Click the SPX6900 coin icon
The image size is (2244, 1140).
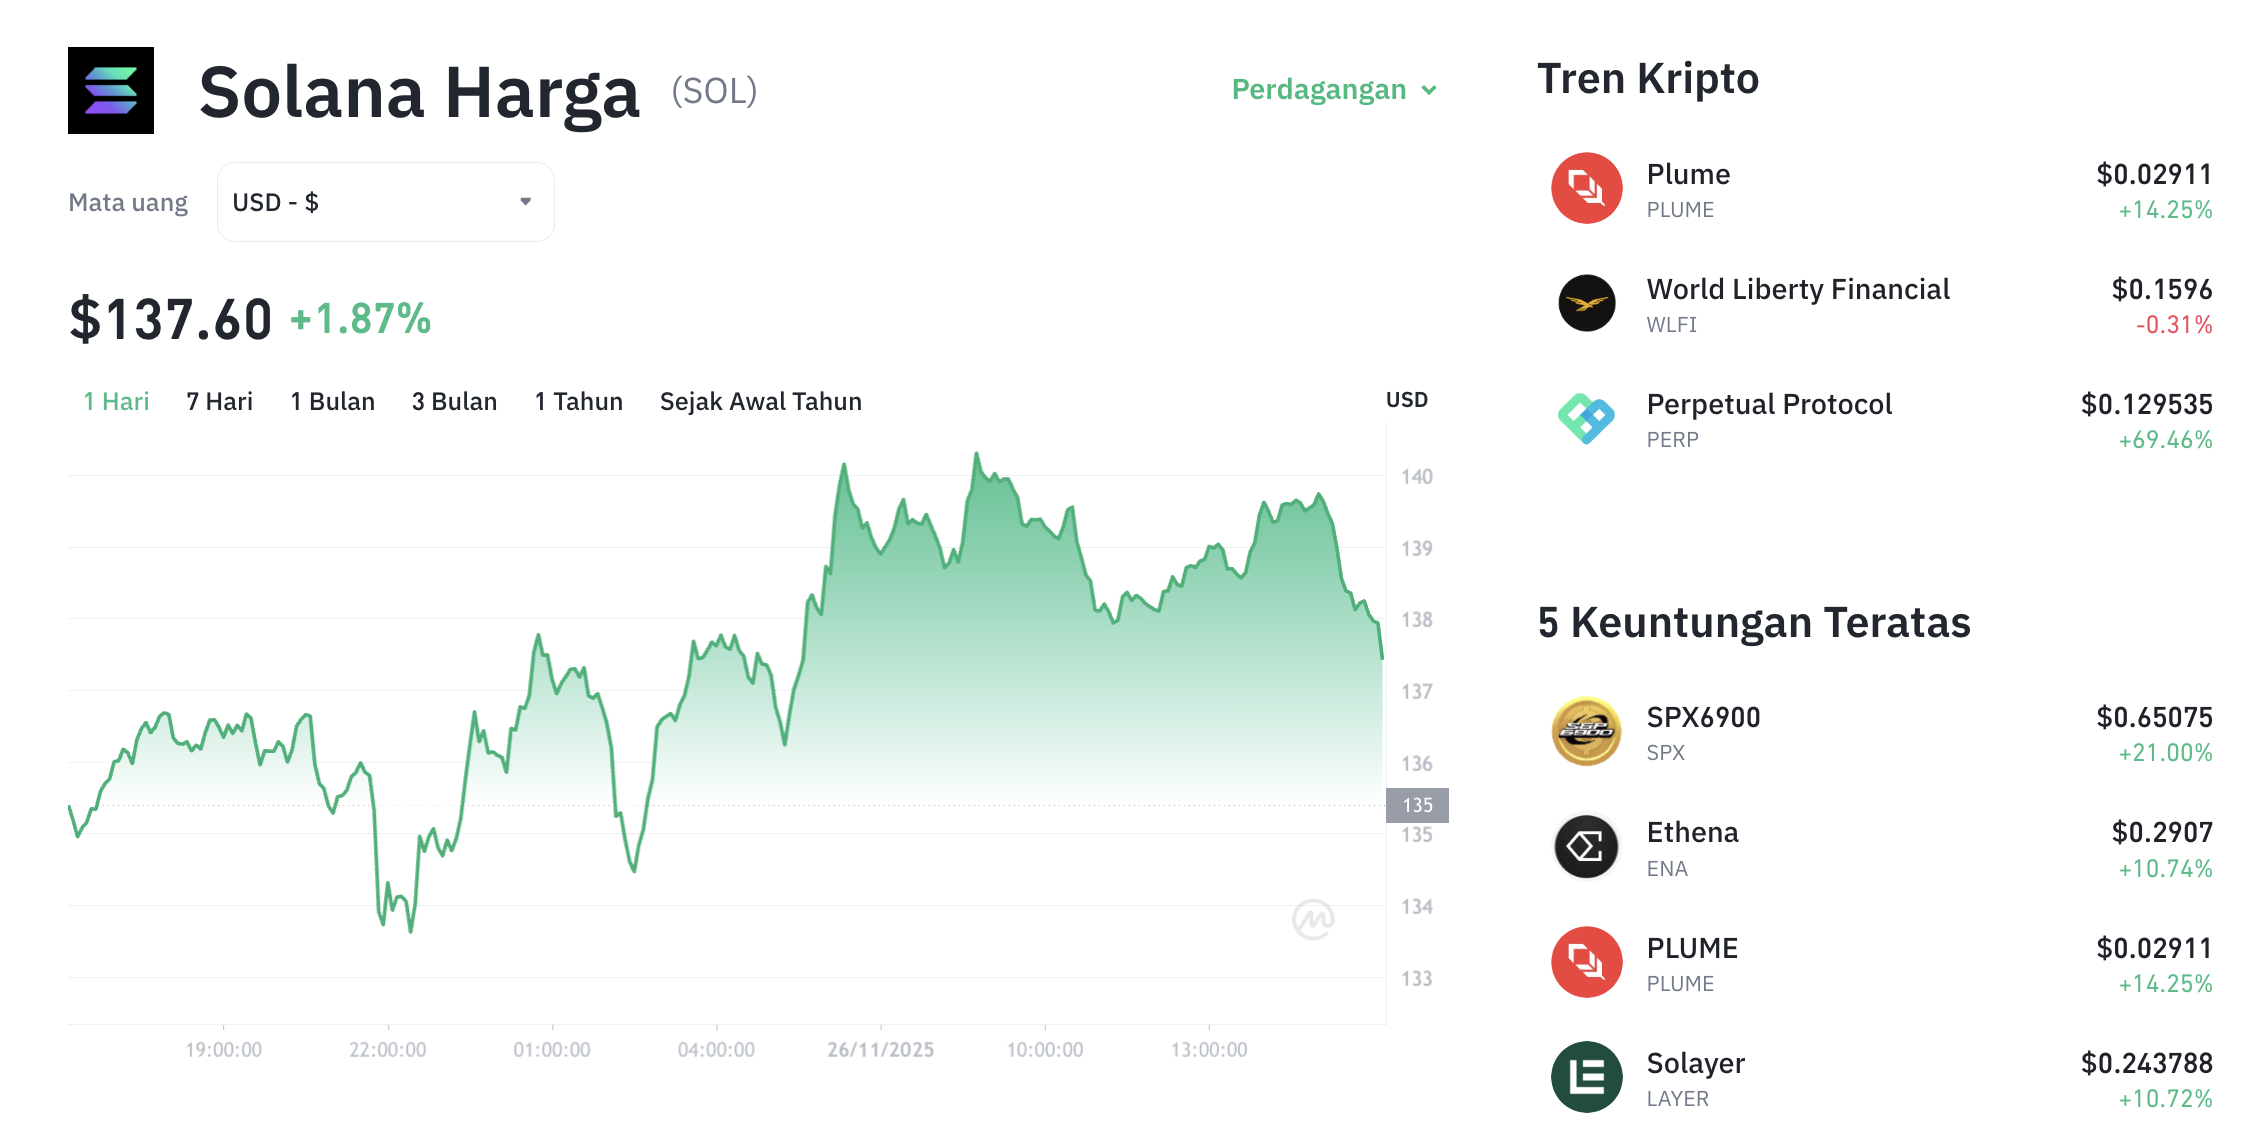click(1585, 731)
